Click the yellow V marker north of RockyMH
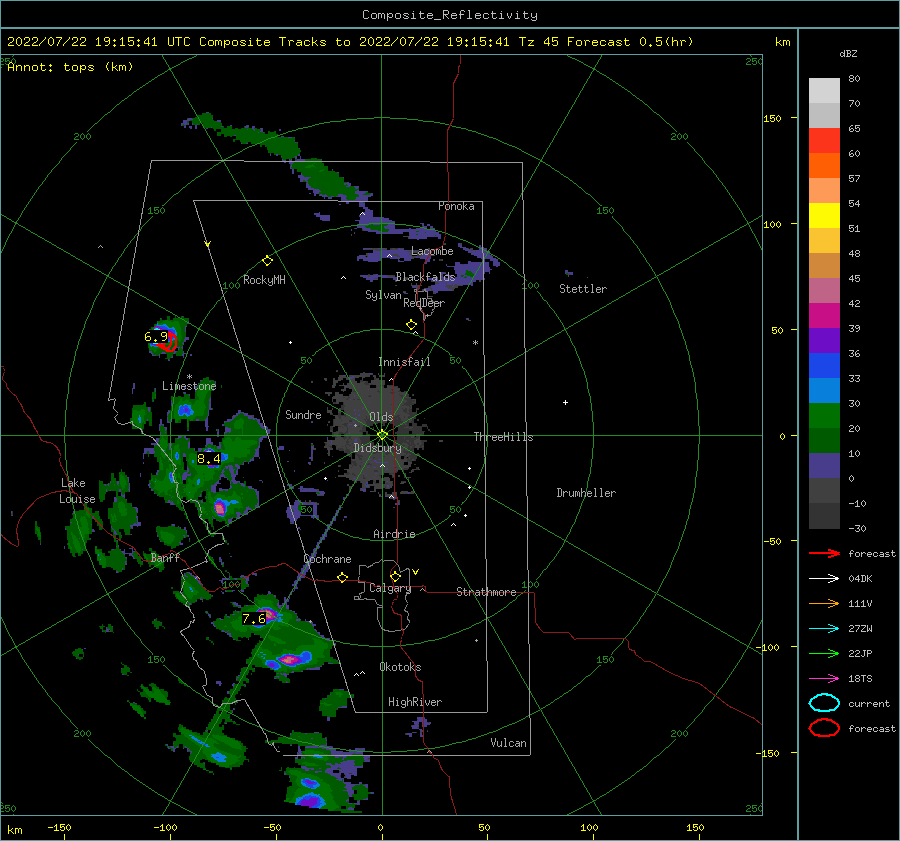This screenshot has height=841, width=900. click(208, 244)
